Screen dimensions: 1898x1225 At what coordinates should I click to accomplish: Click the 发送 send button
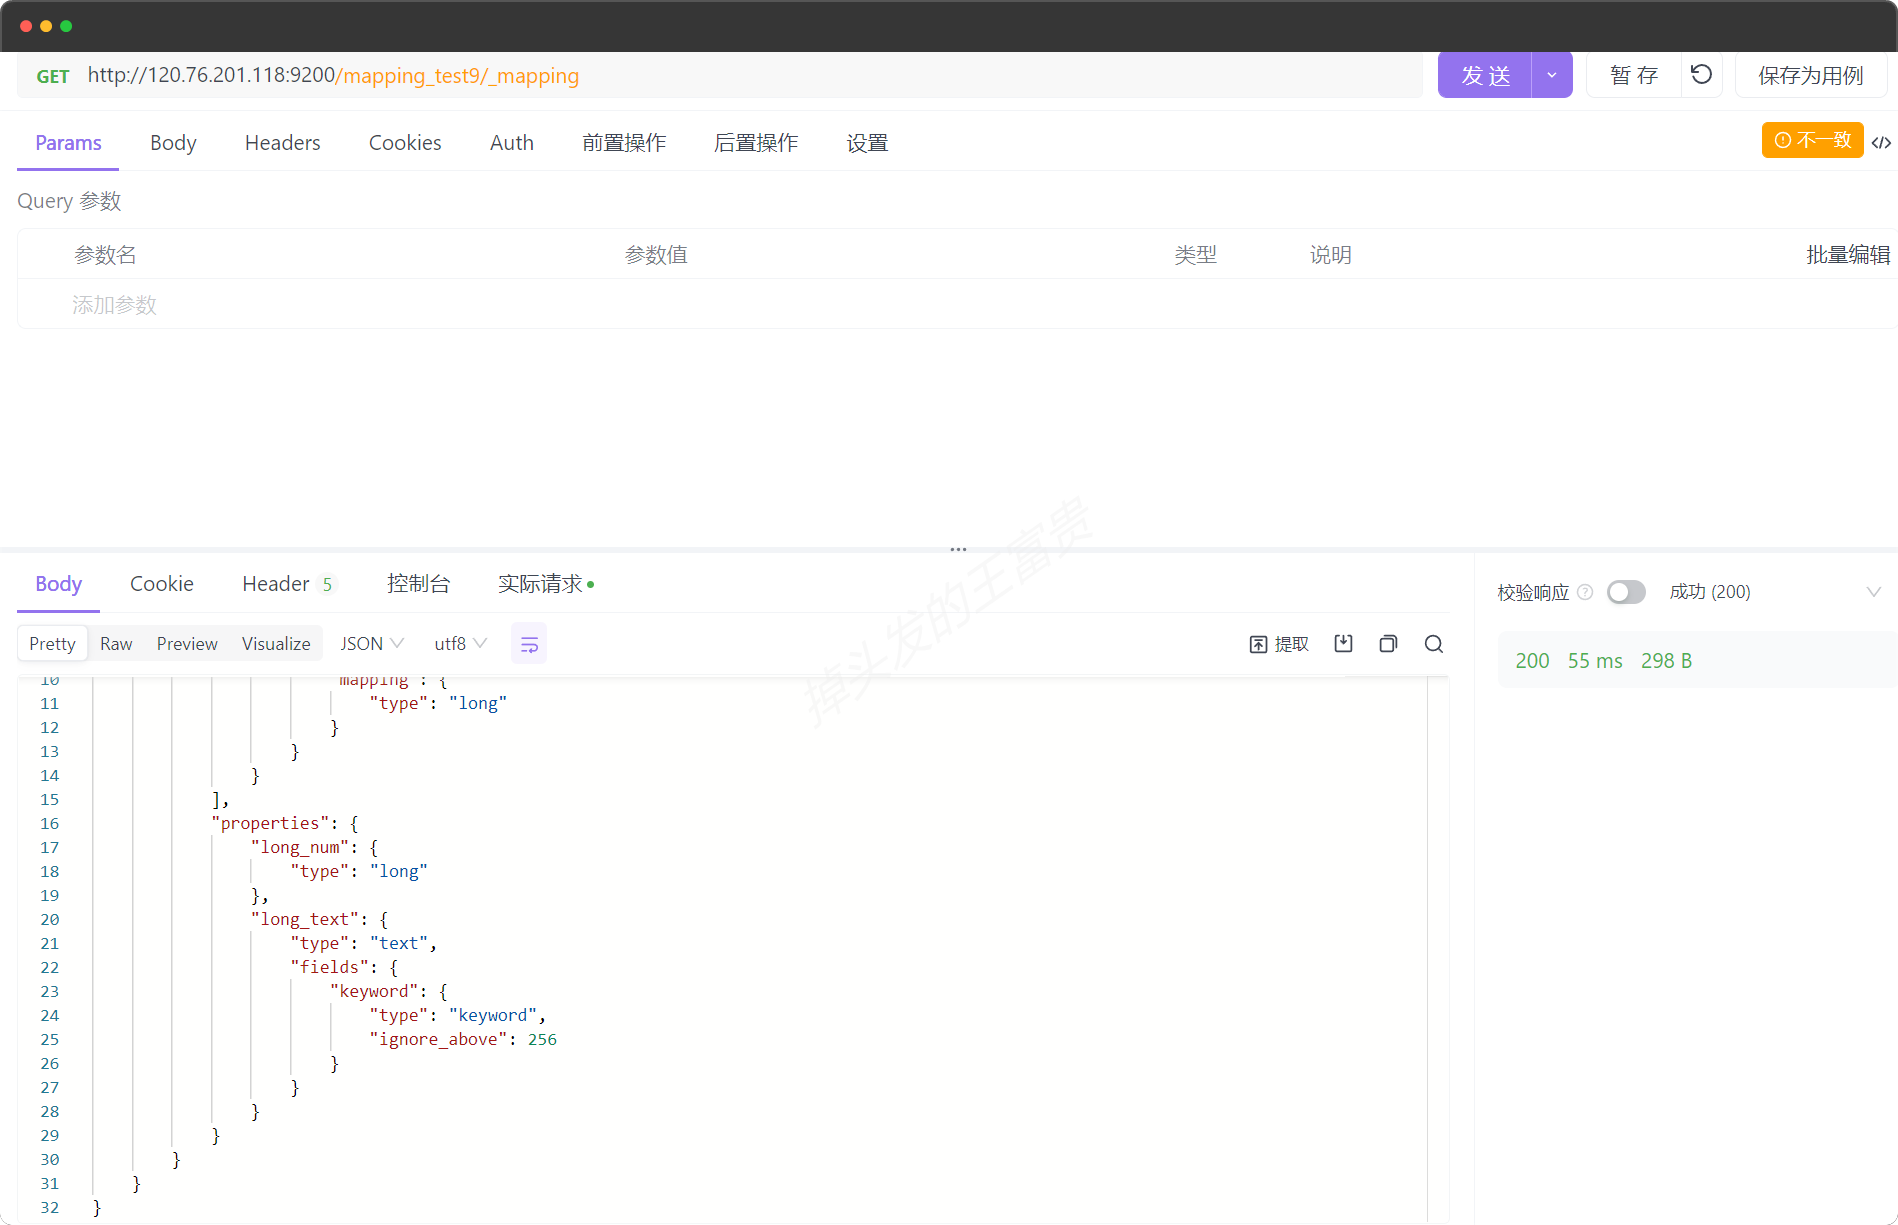coord(1485,75)
